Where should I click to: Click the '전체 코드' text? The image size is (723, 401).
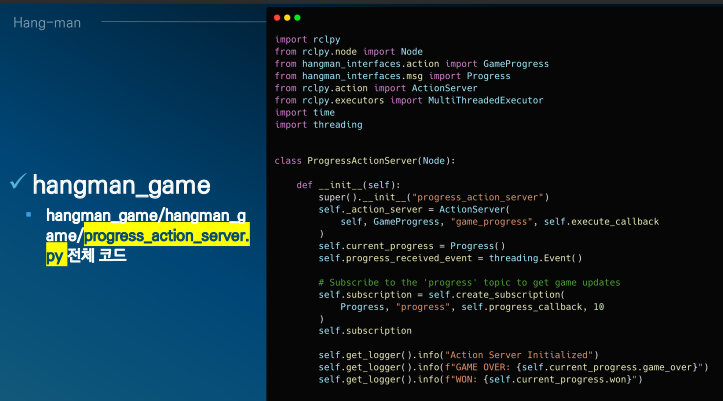(x=97, y=255)
